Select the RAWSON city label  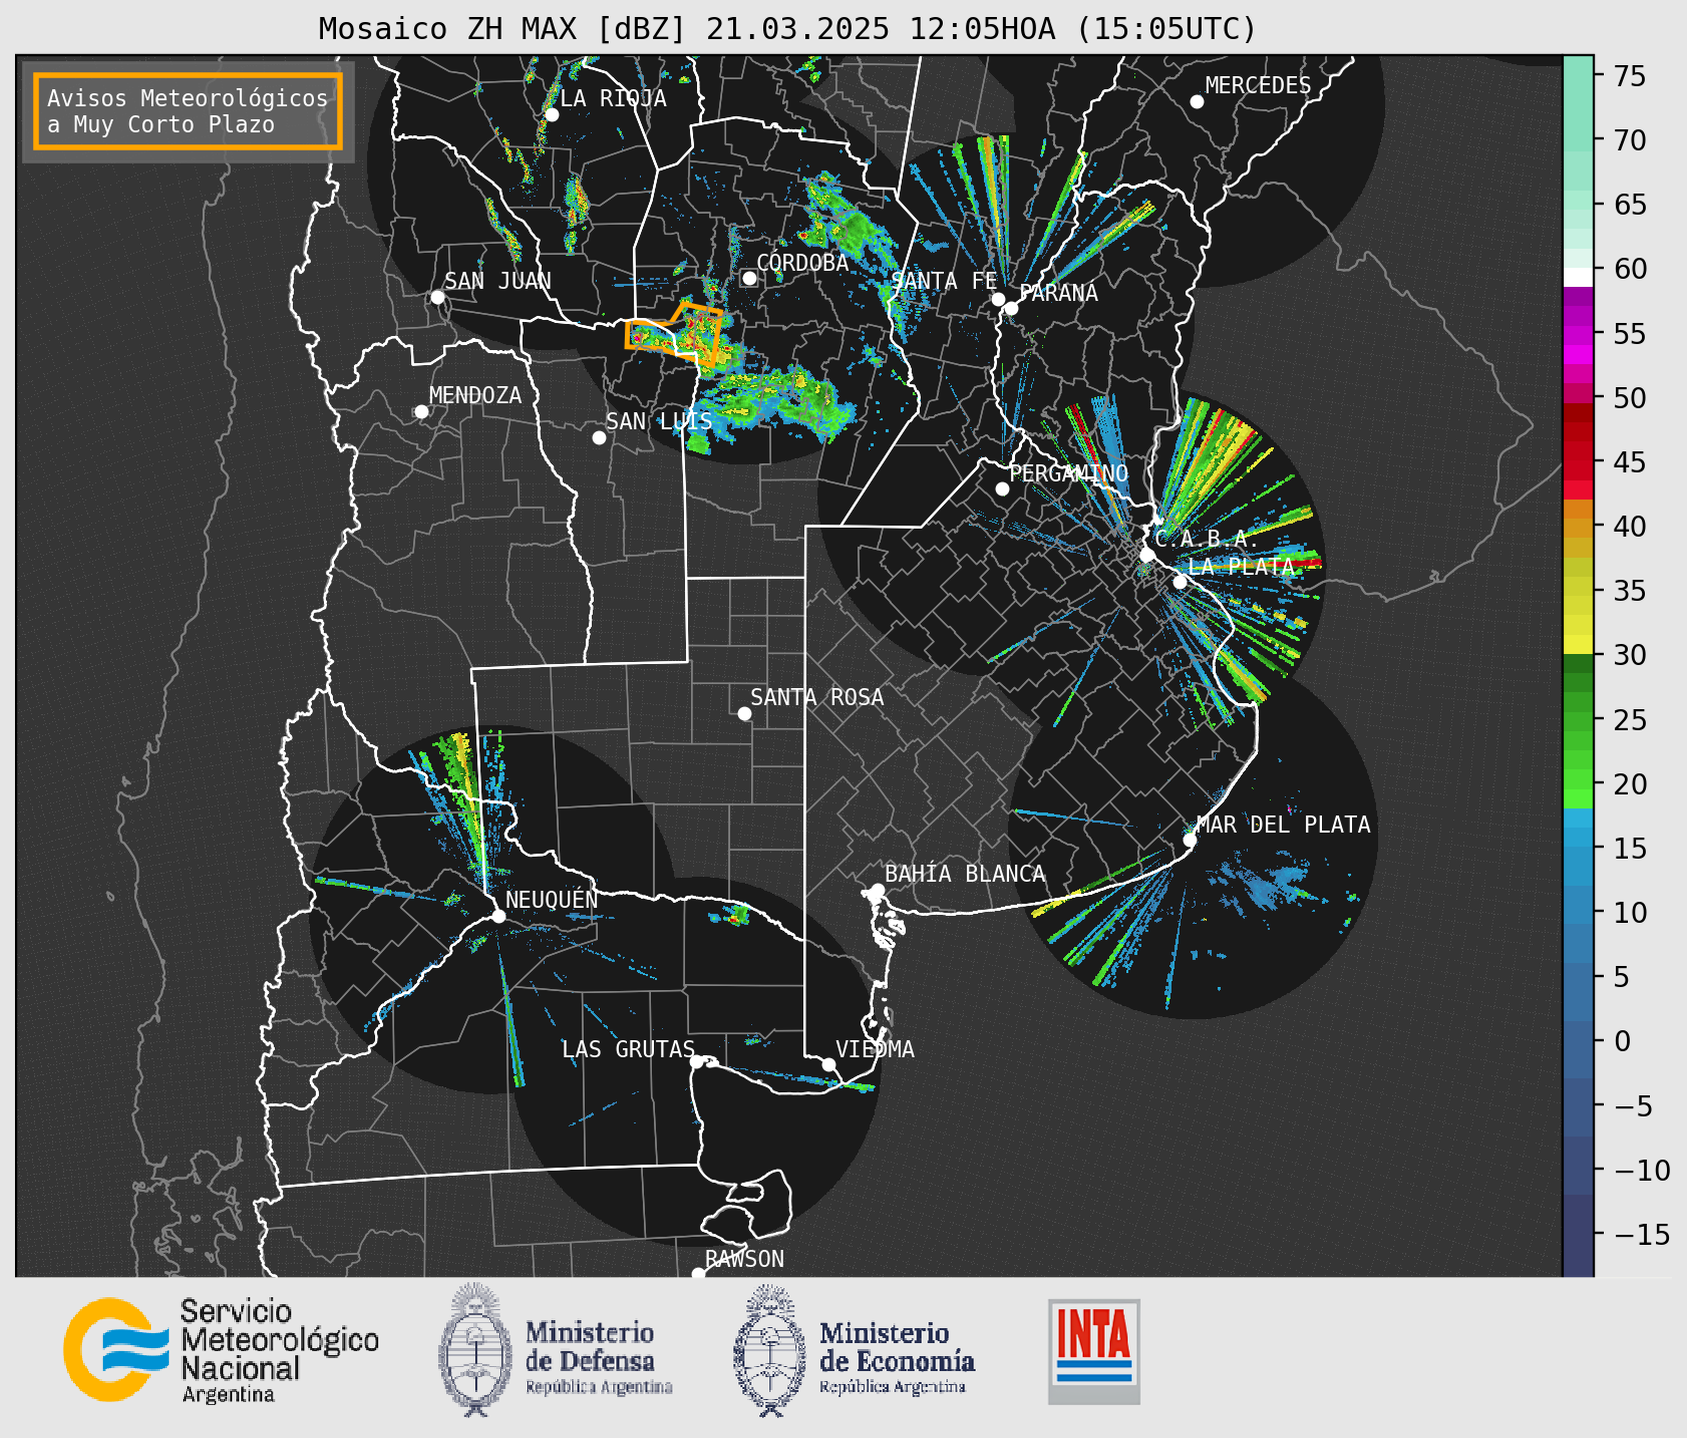point(745,1260)
